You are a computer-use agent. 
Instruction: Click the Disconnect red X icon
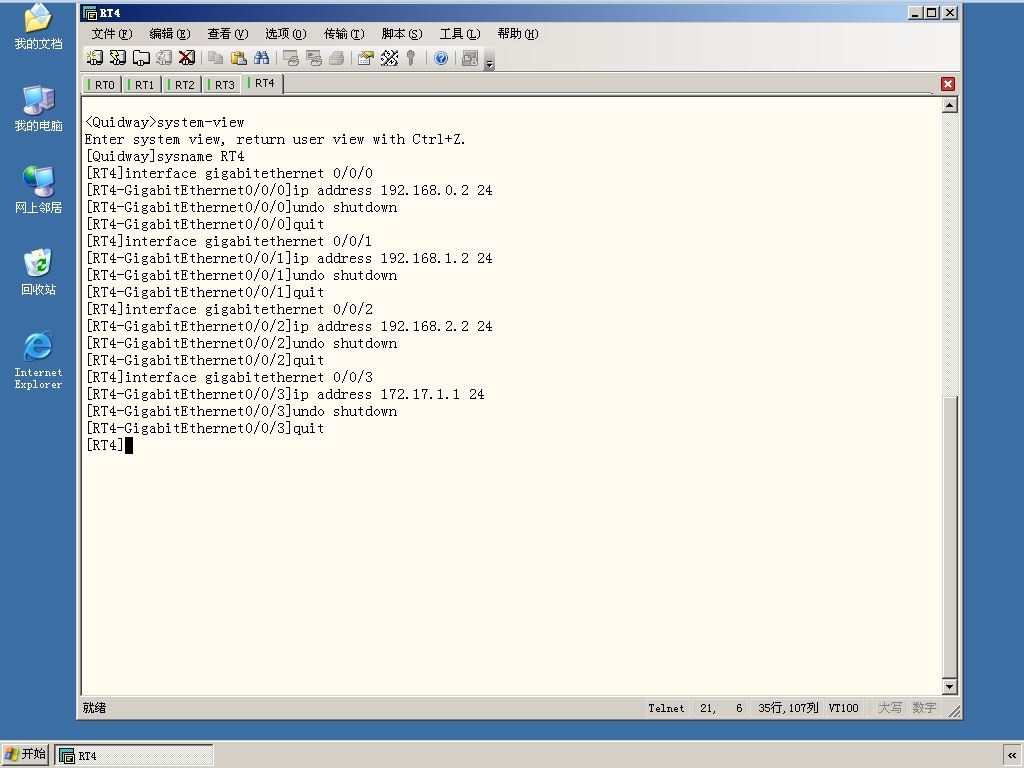click(x=187, y=58)
